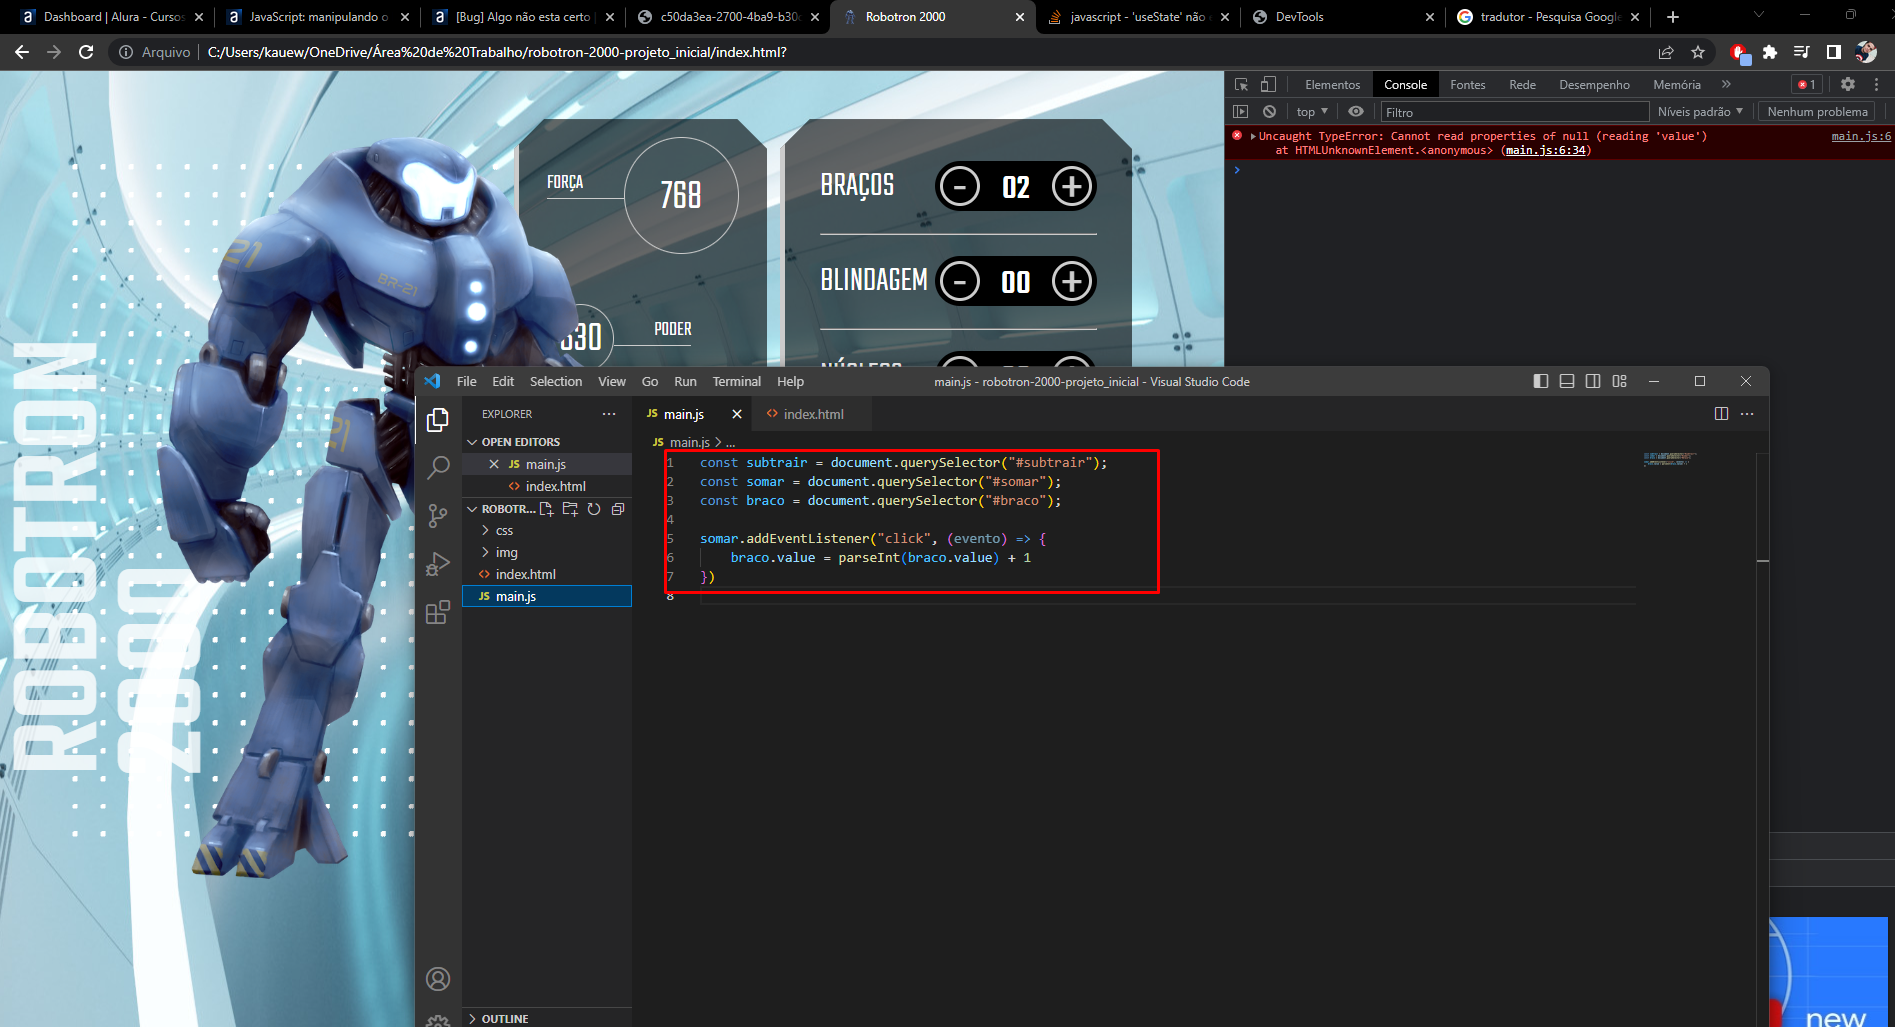Open new browser tab
Viewport: 1895px width, 1027px height.
click(1673, 17)
